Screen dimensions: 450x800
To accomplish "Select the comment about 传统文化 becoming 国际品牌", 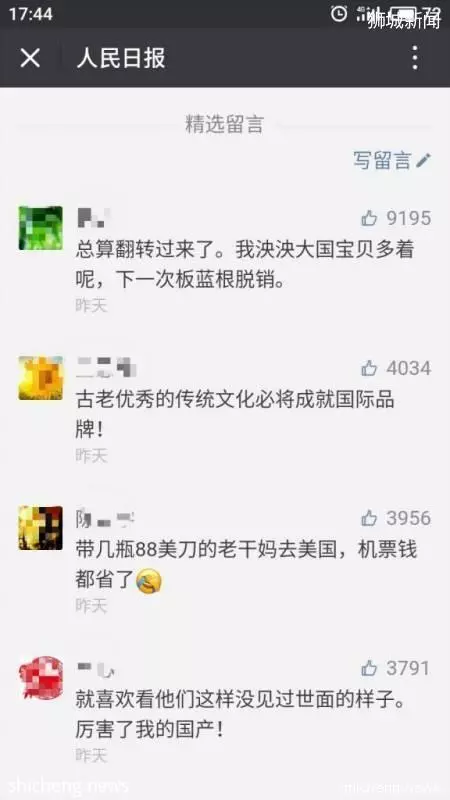I will click(x=235, y=415).
